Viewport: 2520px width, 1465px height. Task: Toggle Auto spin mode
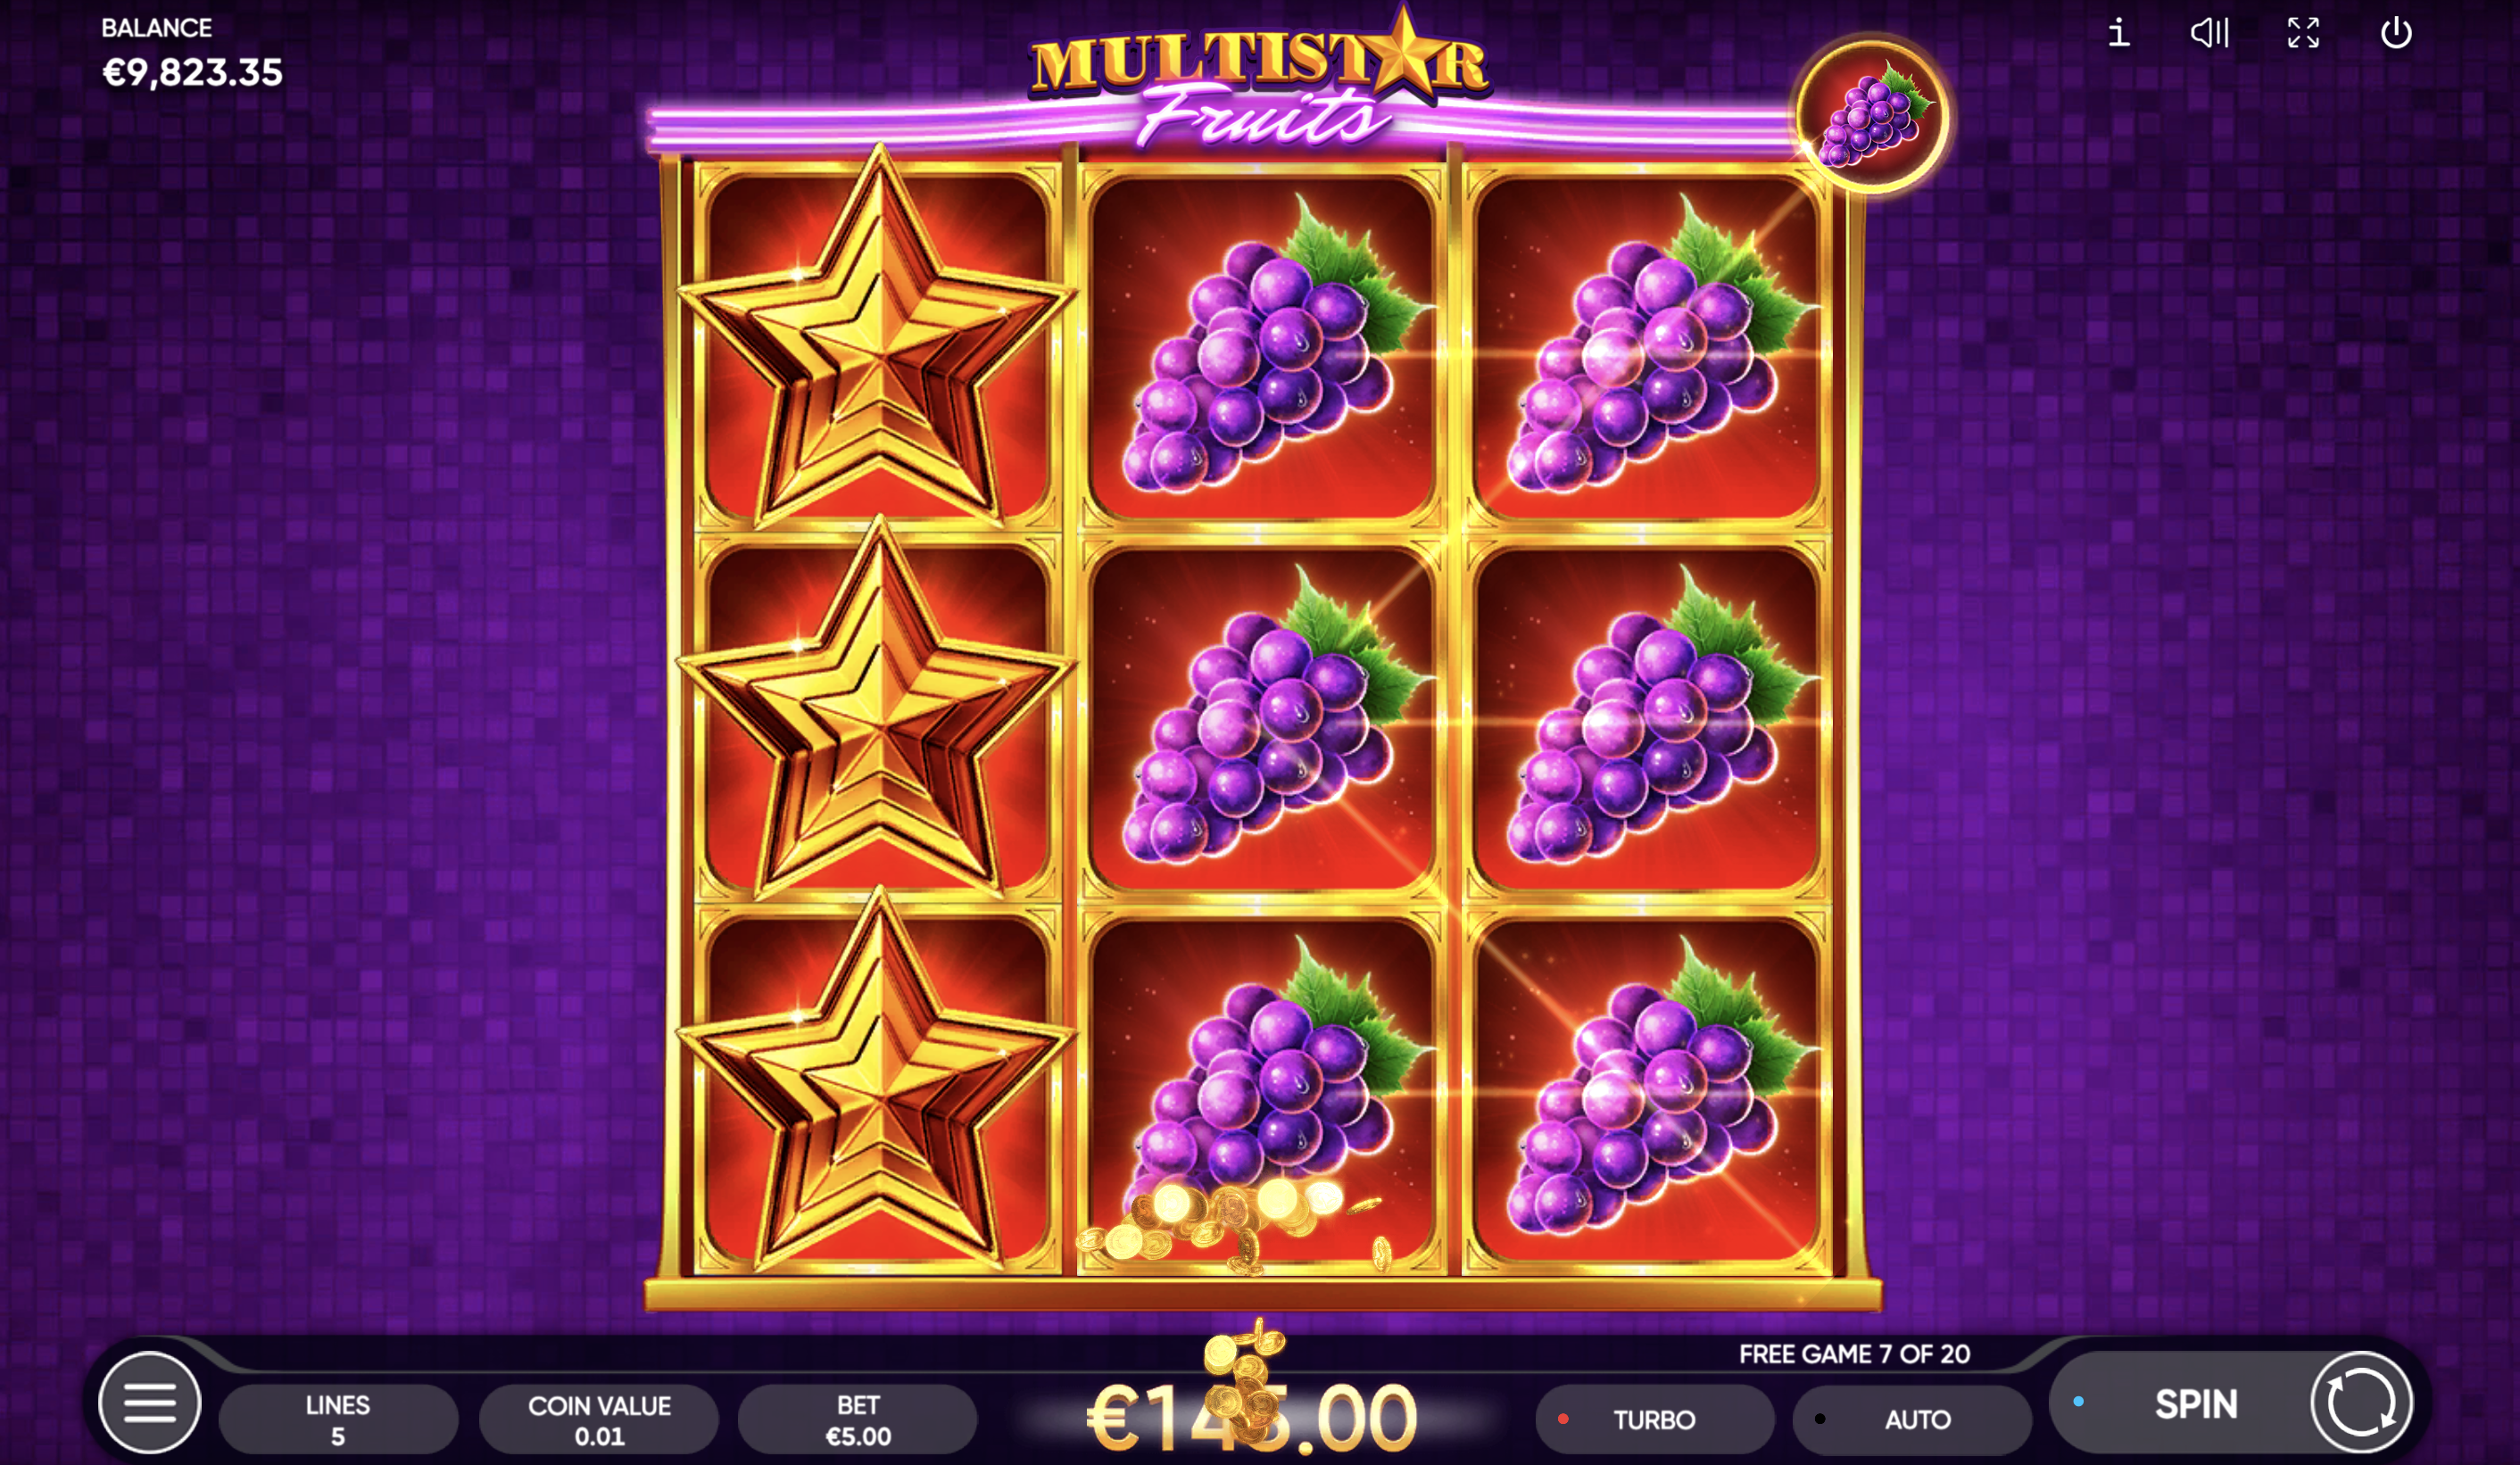click(1912, 1419)
